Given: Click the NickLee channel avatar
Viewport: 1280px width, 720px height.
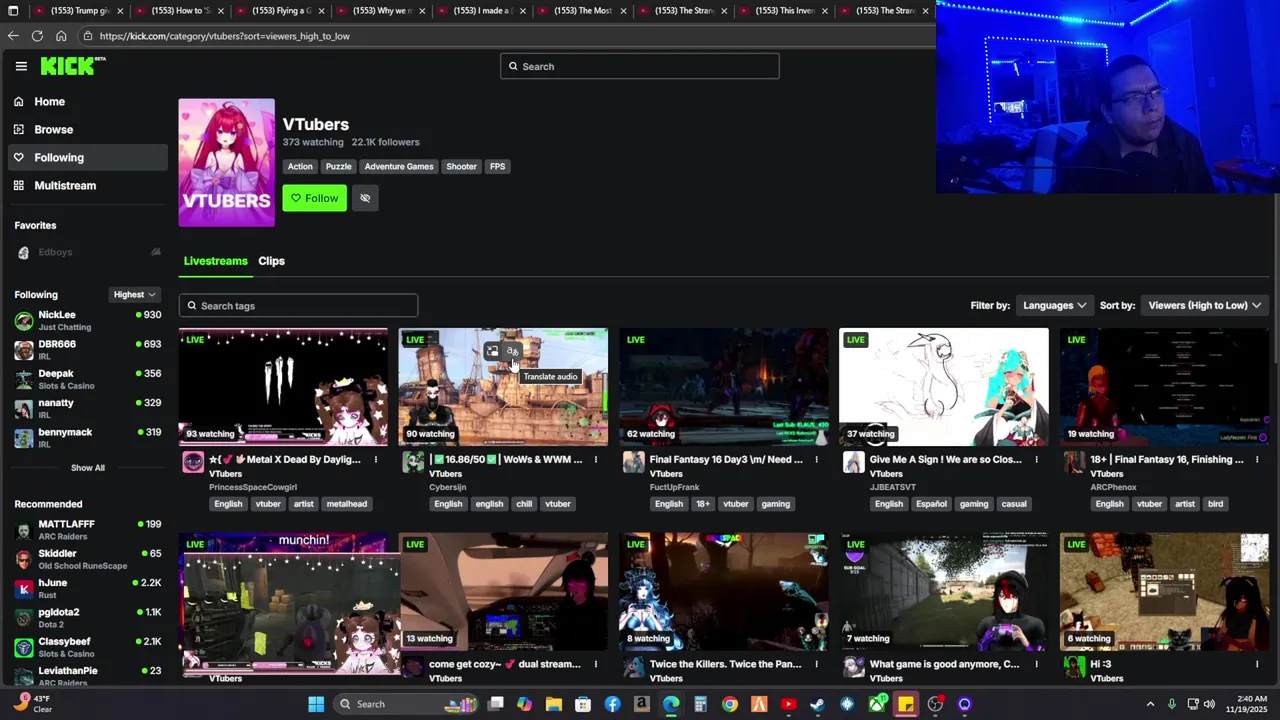Looking at the screenshot, I should 24,321.
